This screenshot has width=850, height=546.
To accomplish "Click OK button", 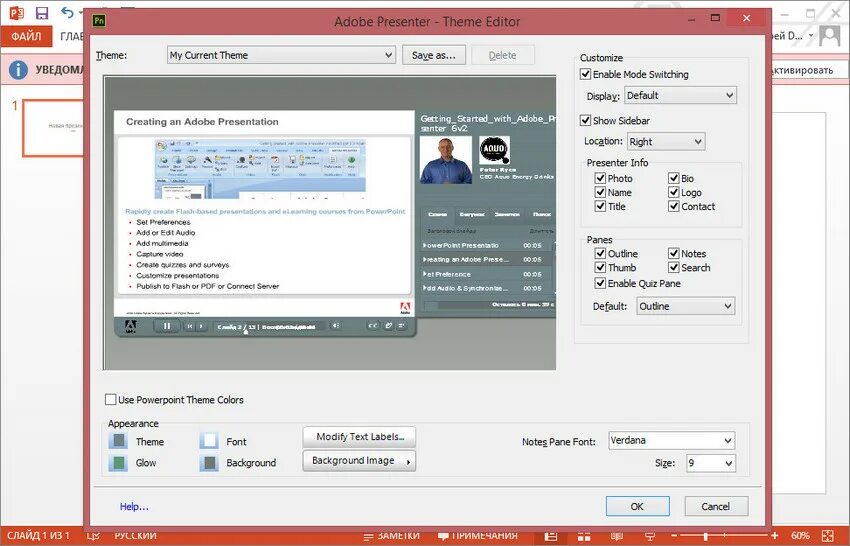I will click(x=638, y=506).
